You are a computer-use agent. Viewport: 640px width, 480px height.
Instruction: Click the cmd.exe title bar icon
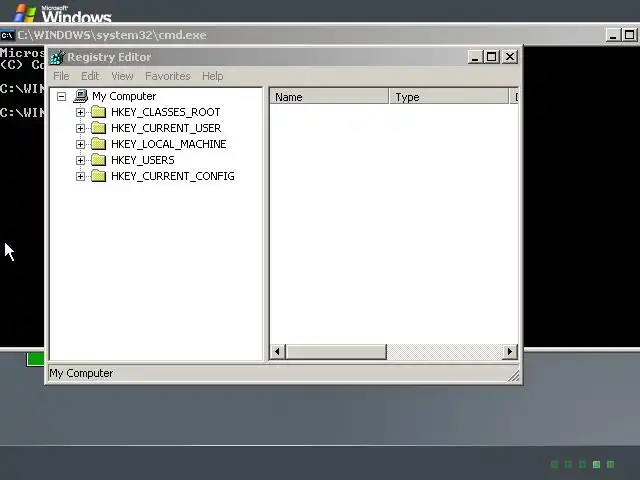(x=7, y=35)
